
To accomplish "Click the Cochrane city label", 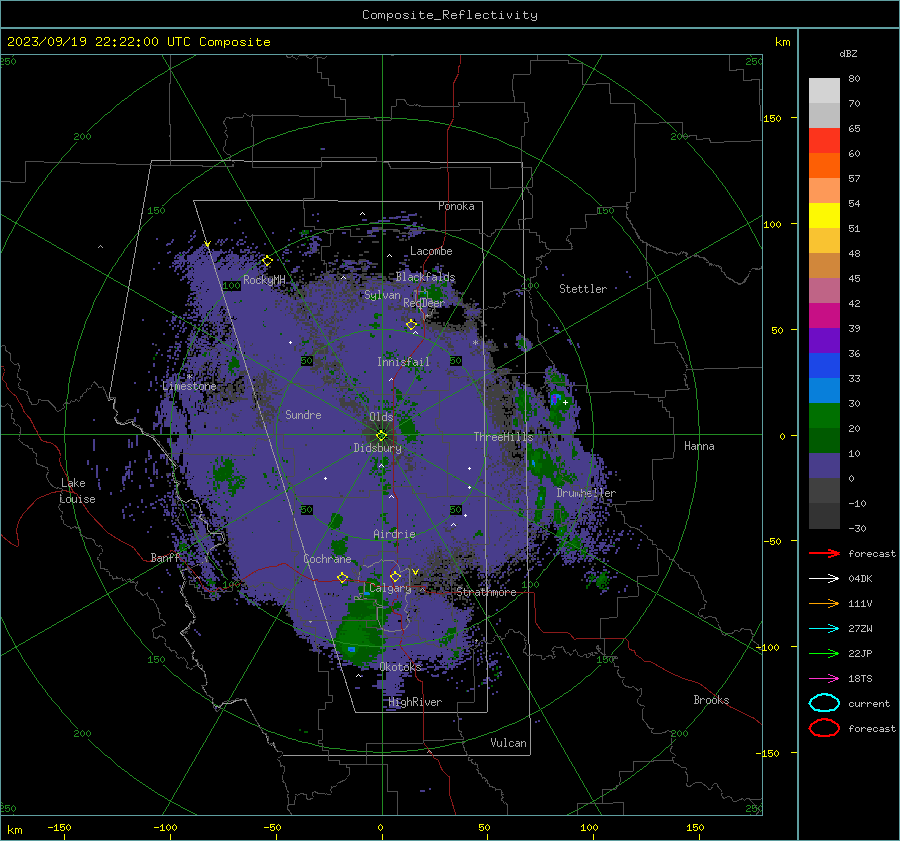I will point(327,559).
